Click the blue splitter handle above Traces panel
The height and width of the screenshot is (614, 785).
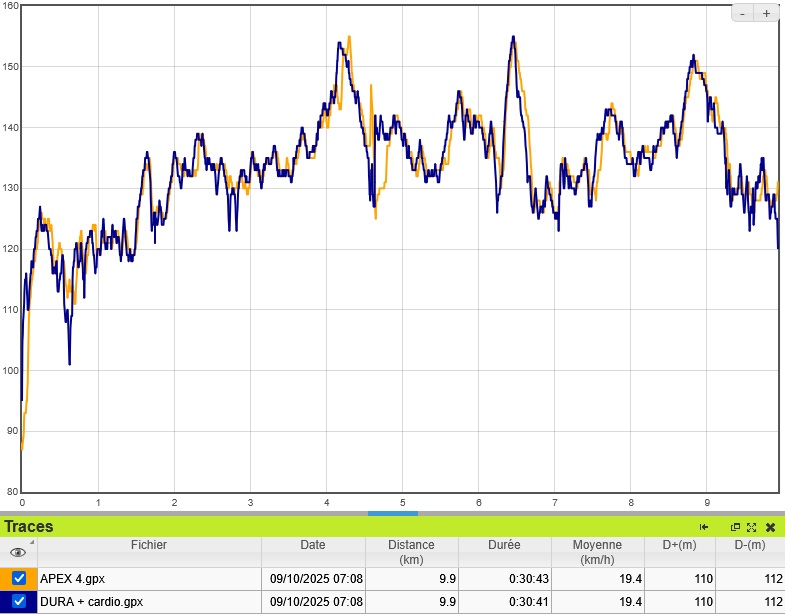(392, 513)
